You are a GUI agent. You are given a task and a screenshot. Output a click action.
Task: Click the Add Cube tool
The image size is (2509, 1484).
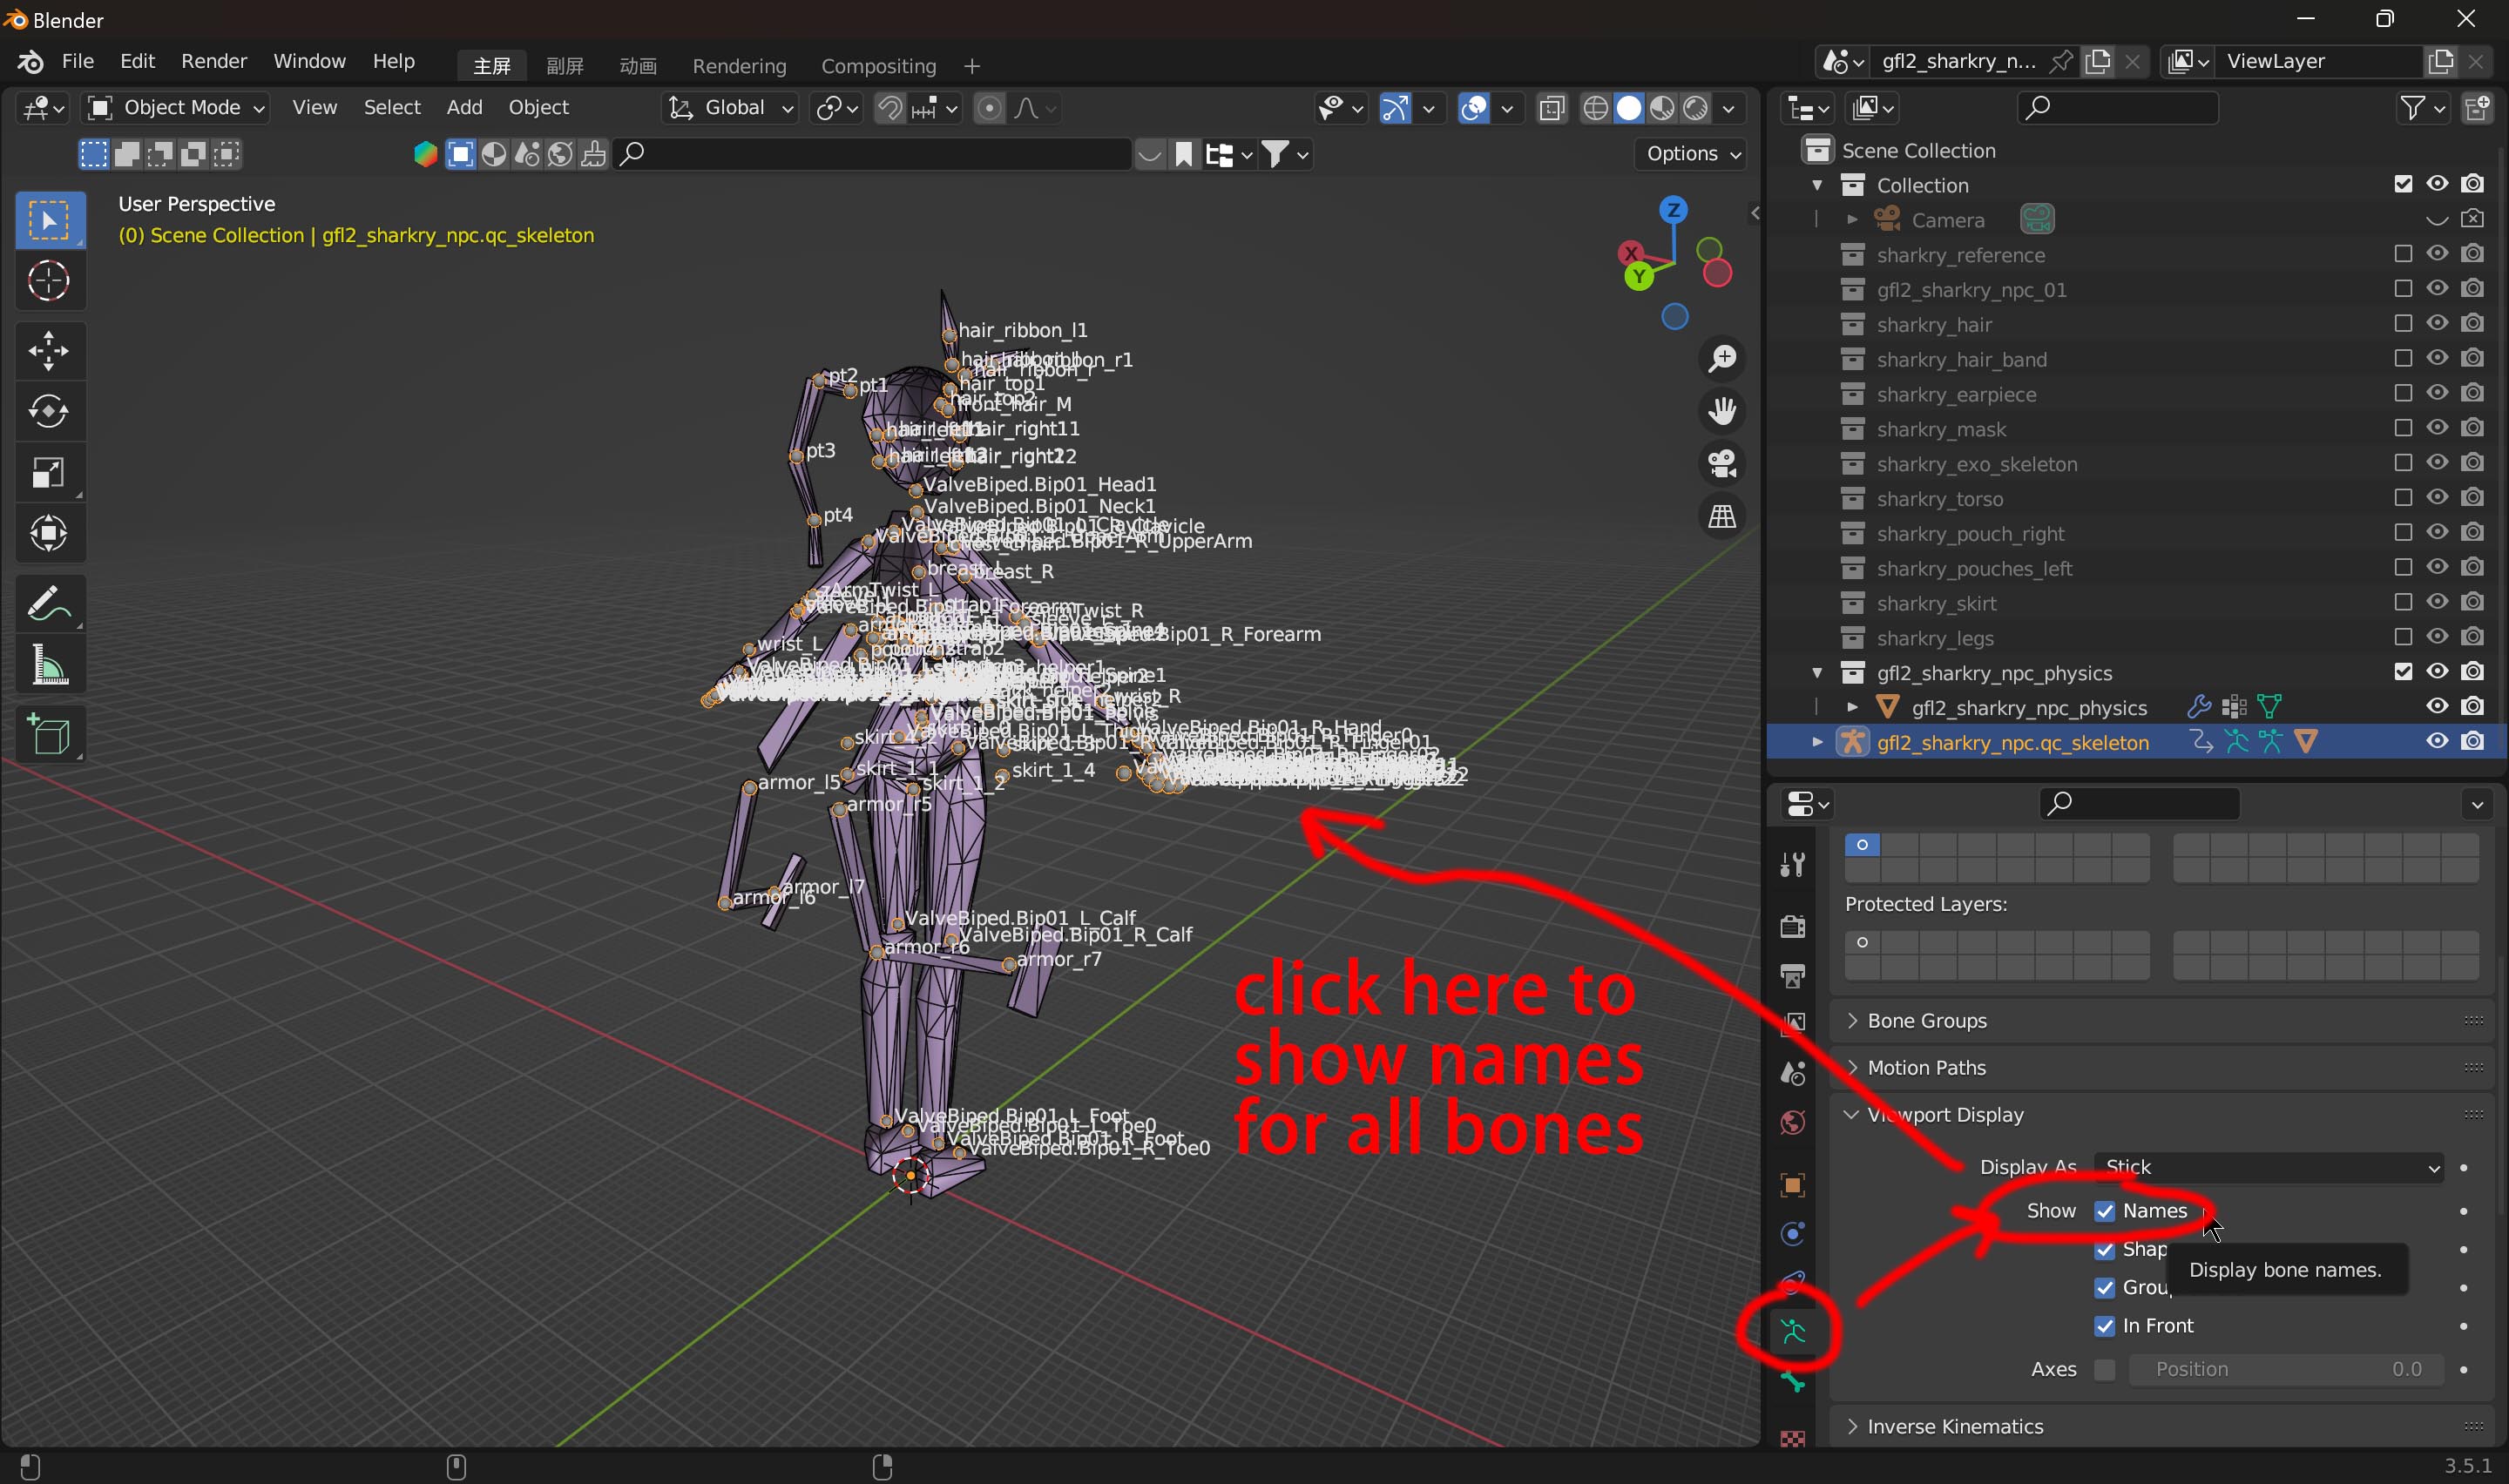click(x=48, y=736)
